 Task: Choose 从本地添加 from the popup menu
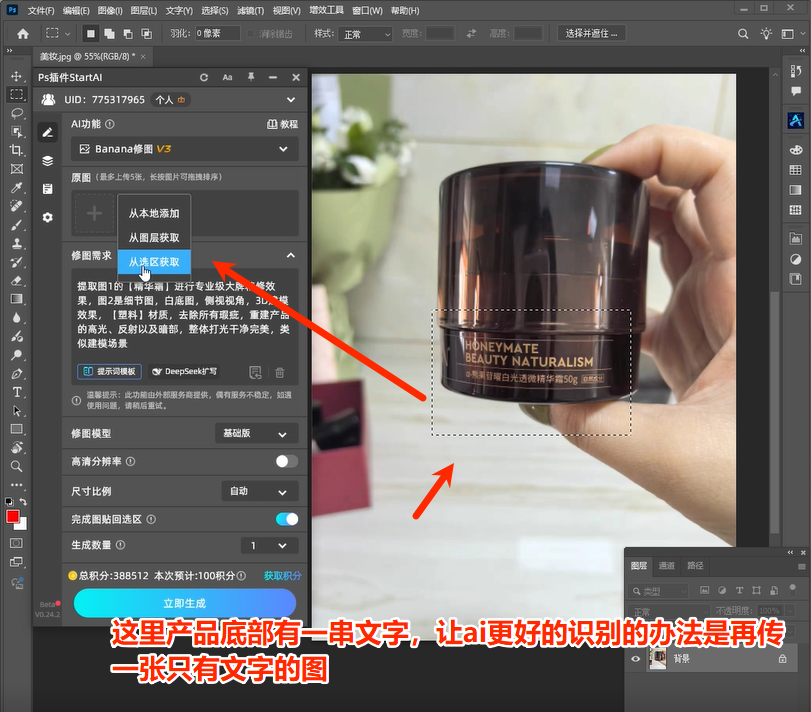click(154, 214)
